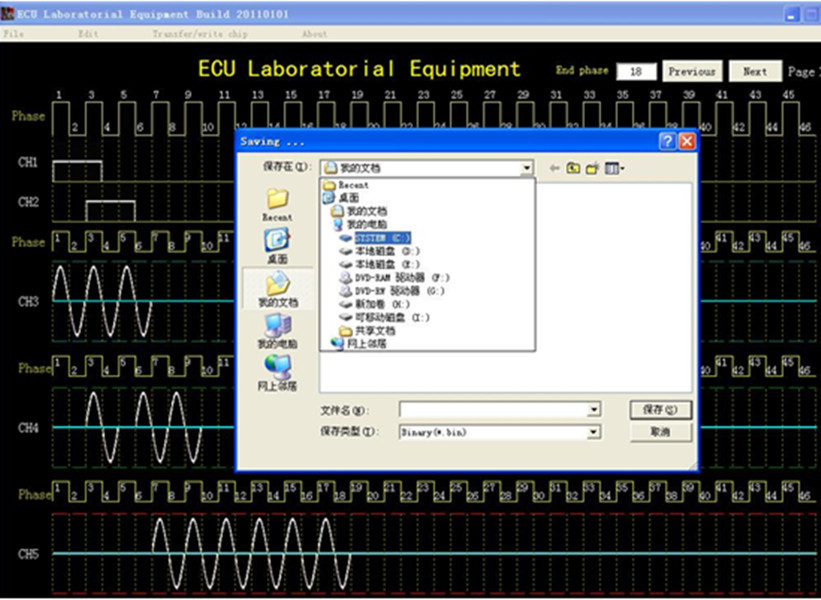Open Desktop shortcut in the places bar
The height and width of the screenshot is (600, 821).
(277, 241)
